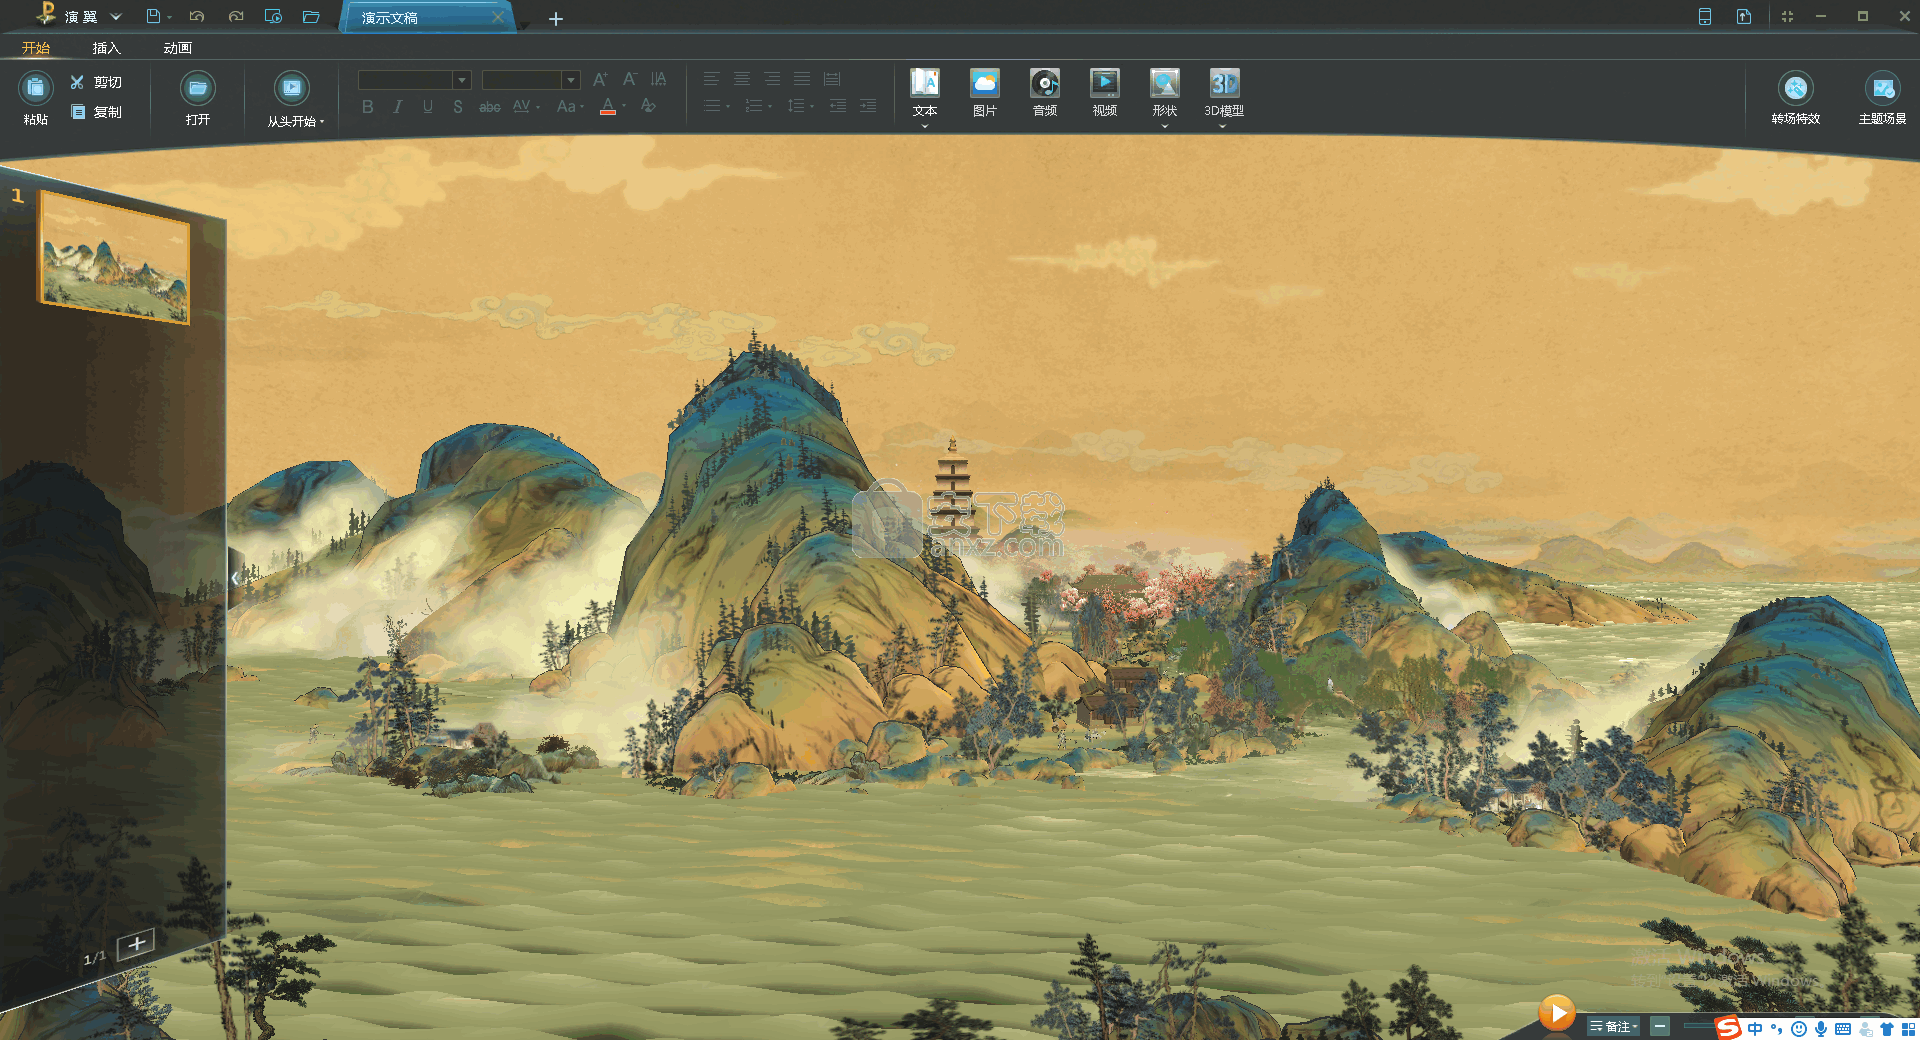The image size is (1920, 1040).
Task: Toggle underline formatting
Action: [x=428, y=106]
